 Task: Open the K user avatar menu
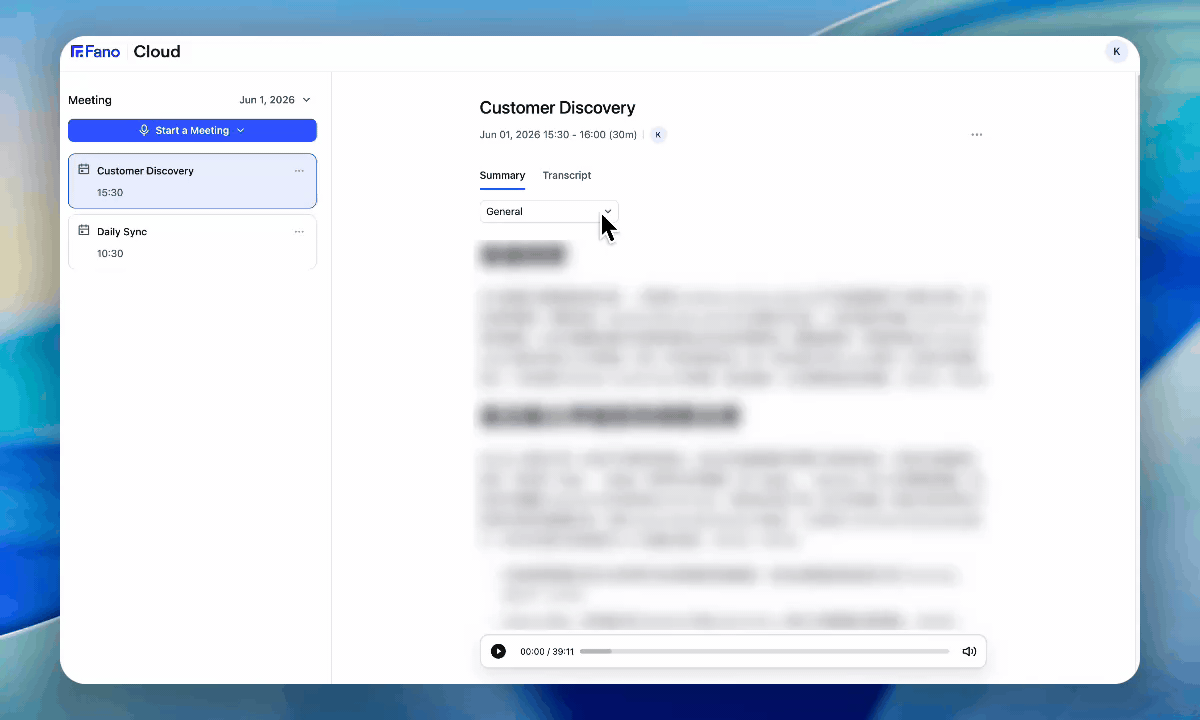1116,52
